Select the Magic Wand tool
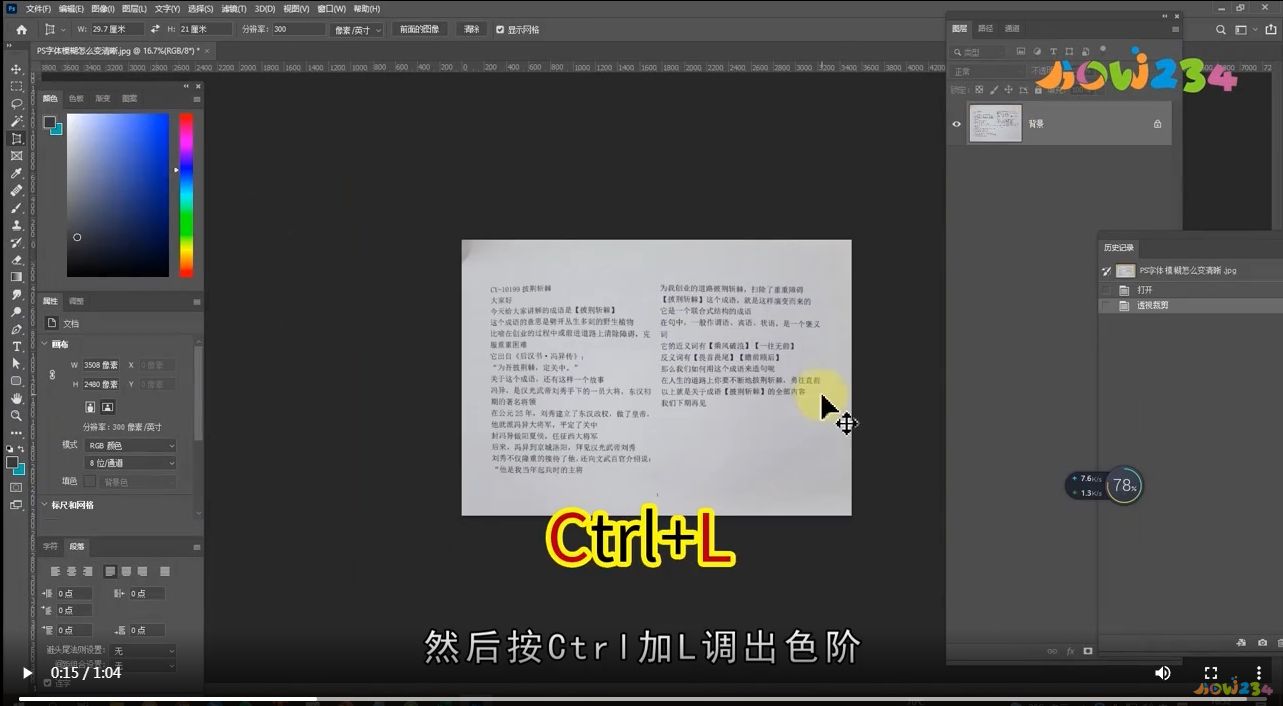 pyautogui.click(x=16, y=121)
